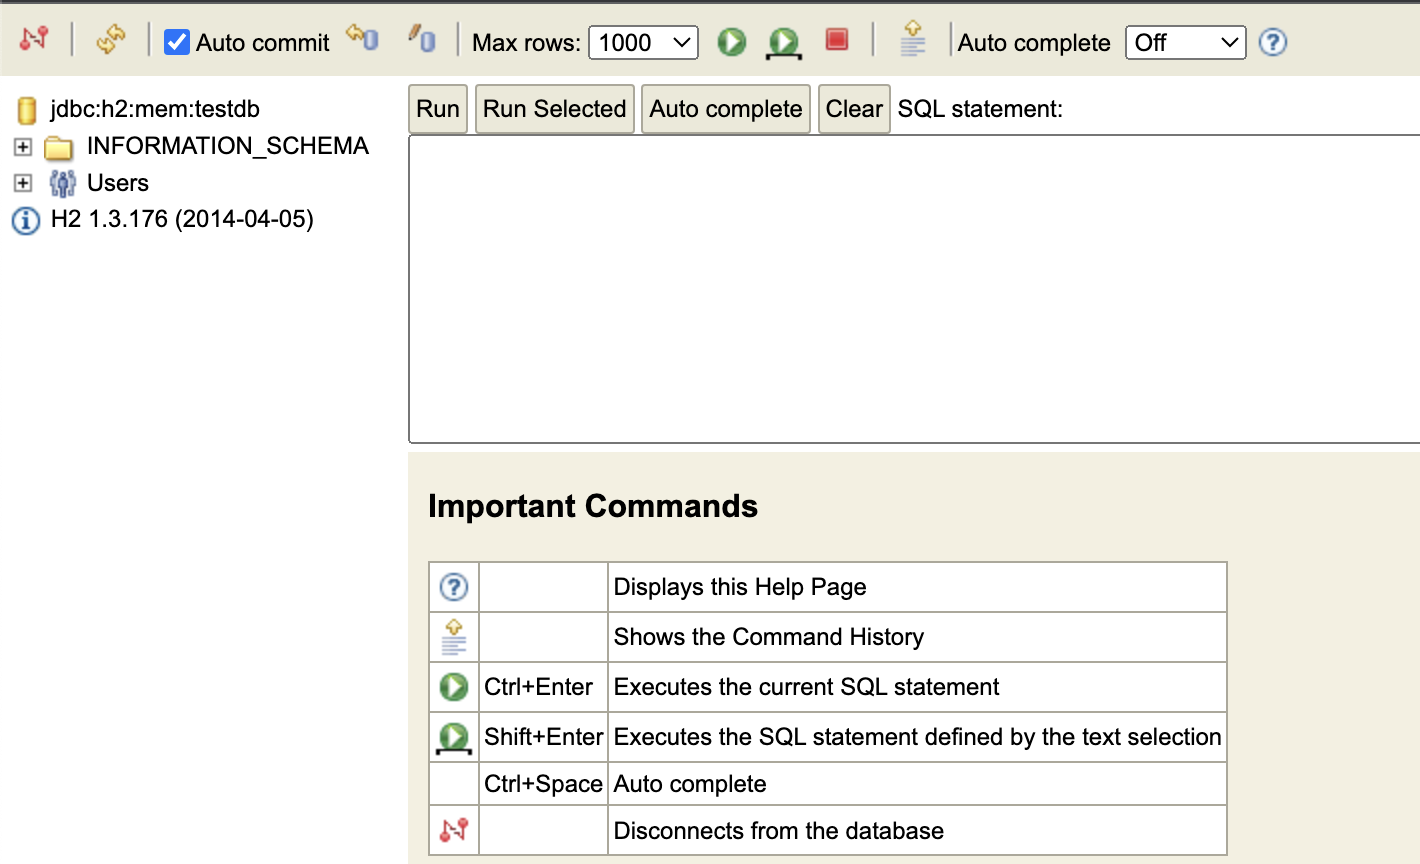
Task: Click the info icon beside H2 version
Action: point(25,220)
